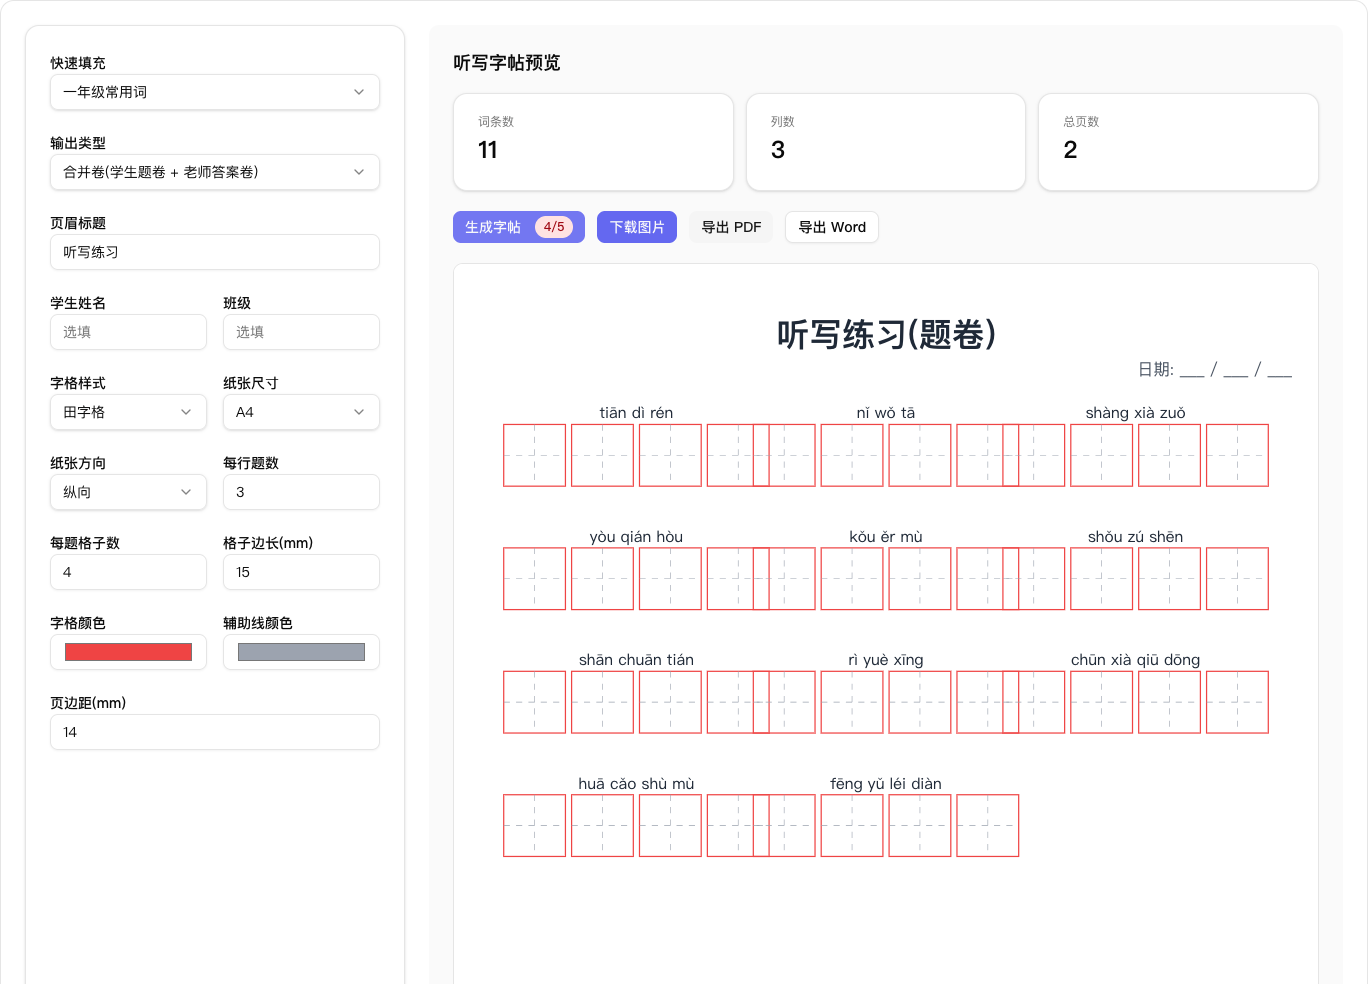
Task: Click the 导出 Word button
Action: (x=832, y=227)
